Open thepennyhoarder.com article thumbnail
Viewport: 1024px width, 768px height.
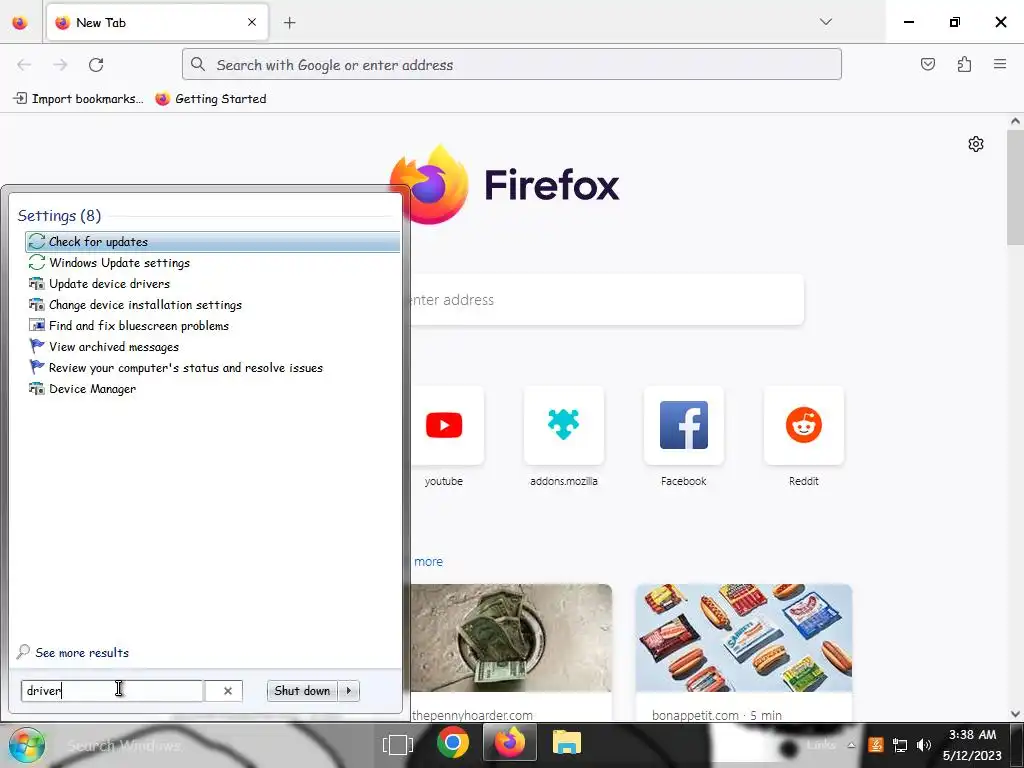point(511,638)
